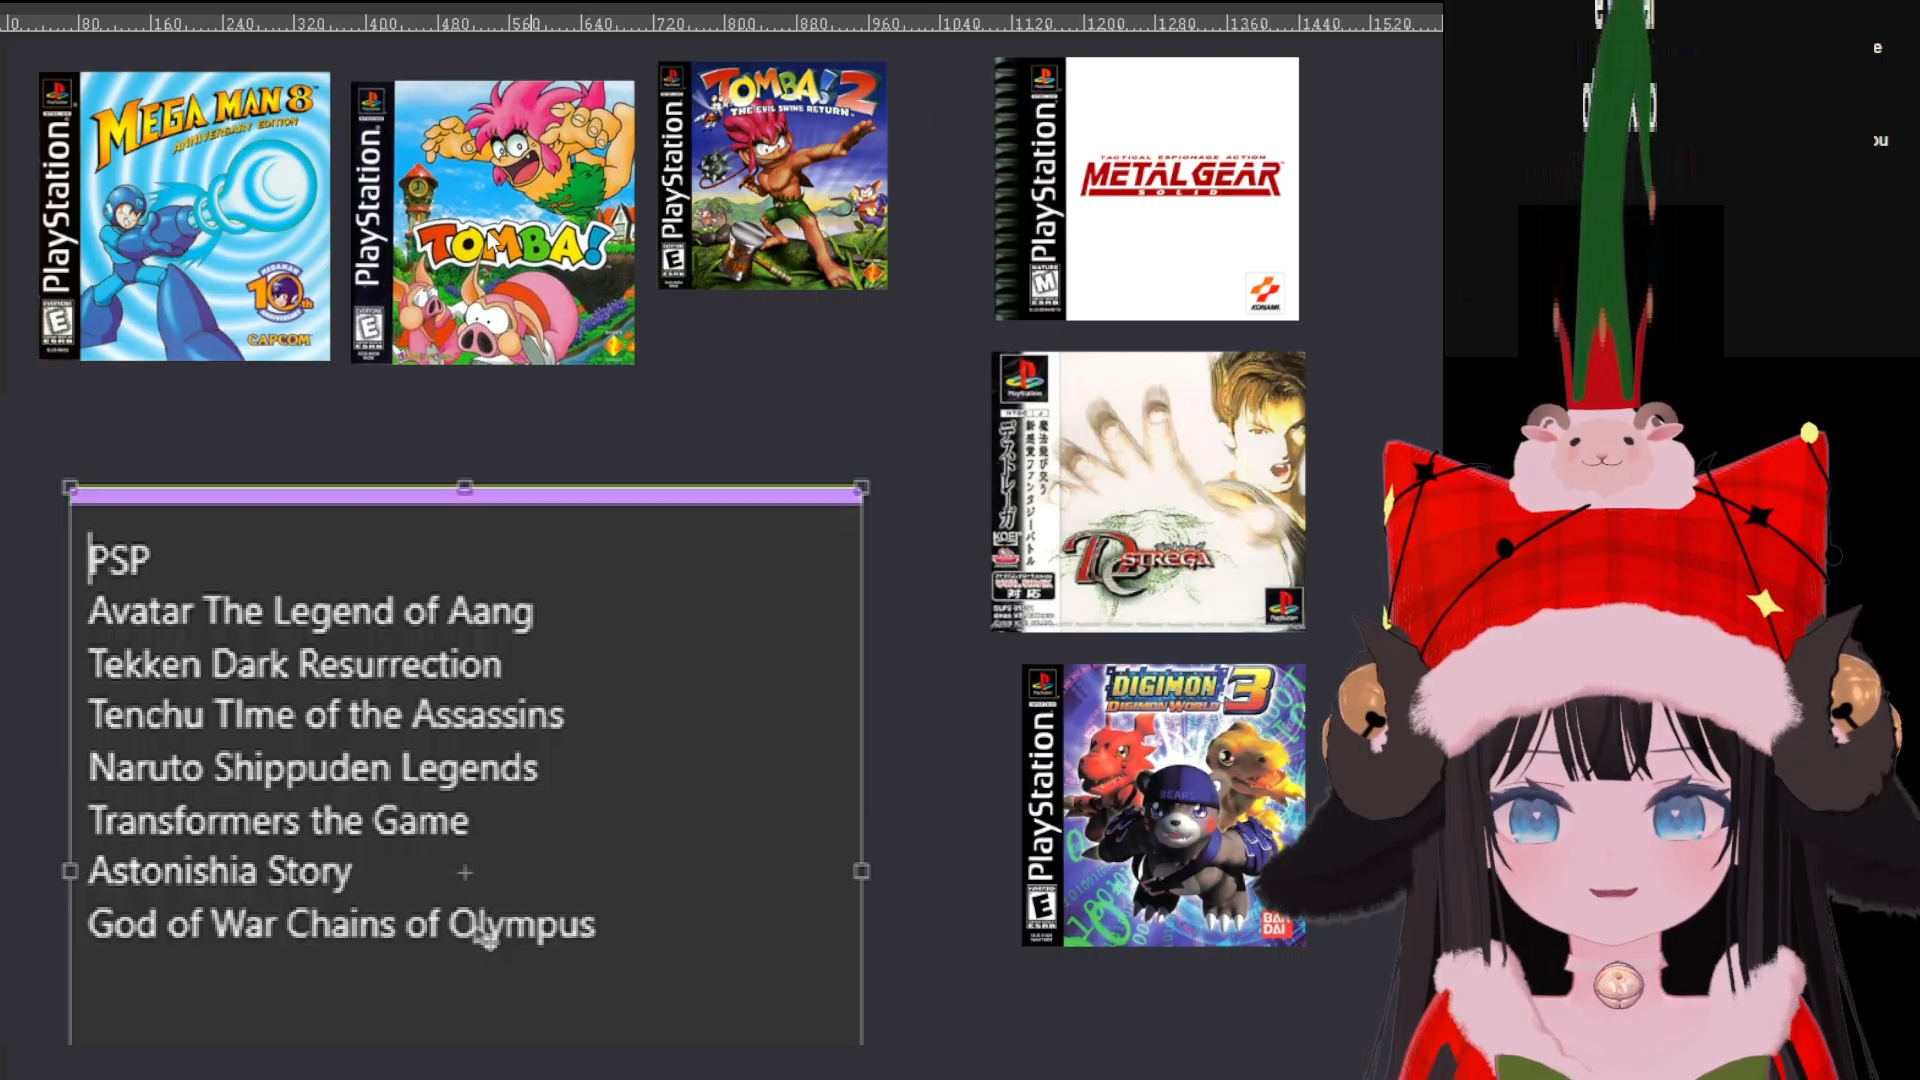Select the Metal Gear Solid cover
1920x1080 pixels.
coord(1147,189)
